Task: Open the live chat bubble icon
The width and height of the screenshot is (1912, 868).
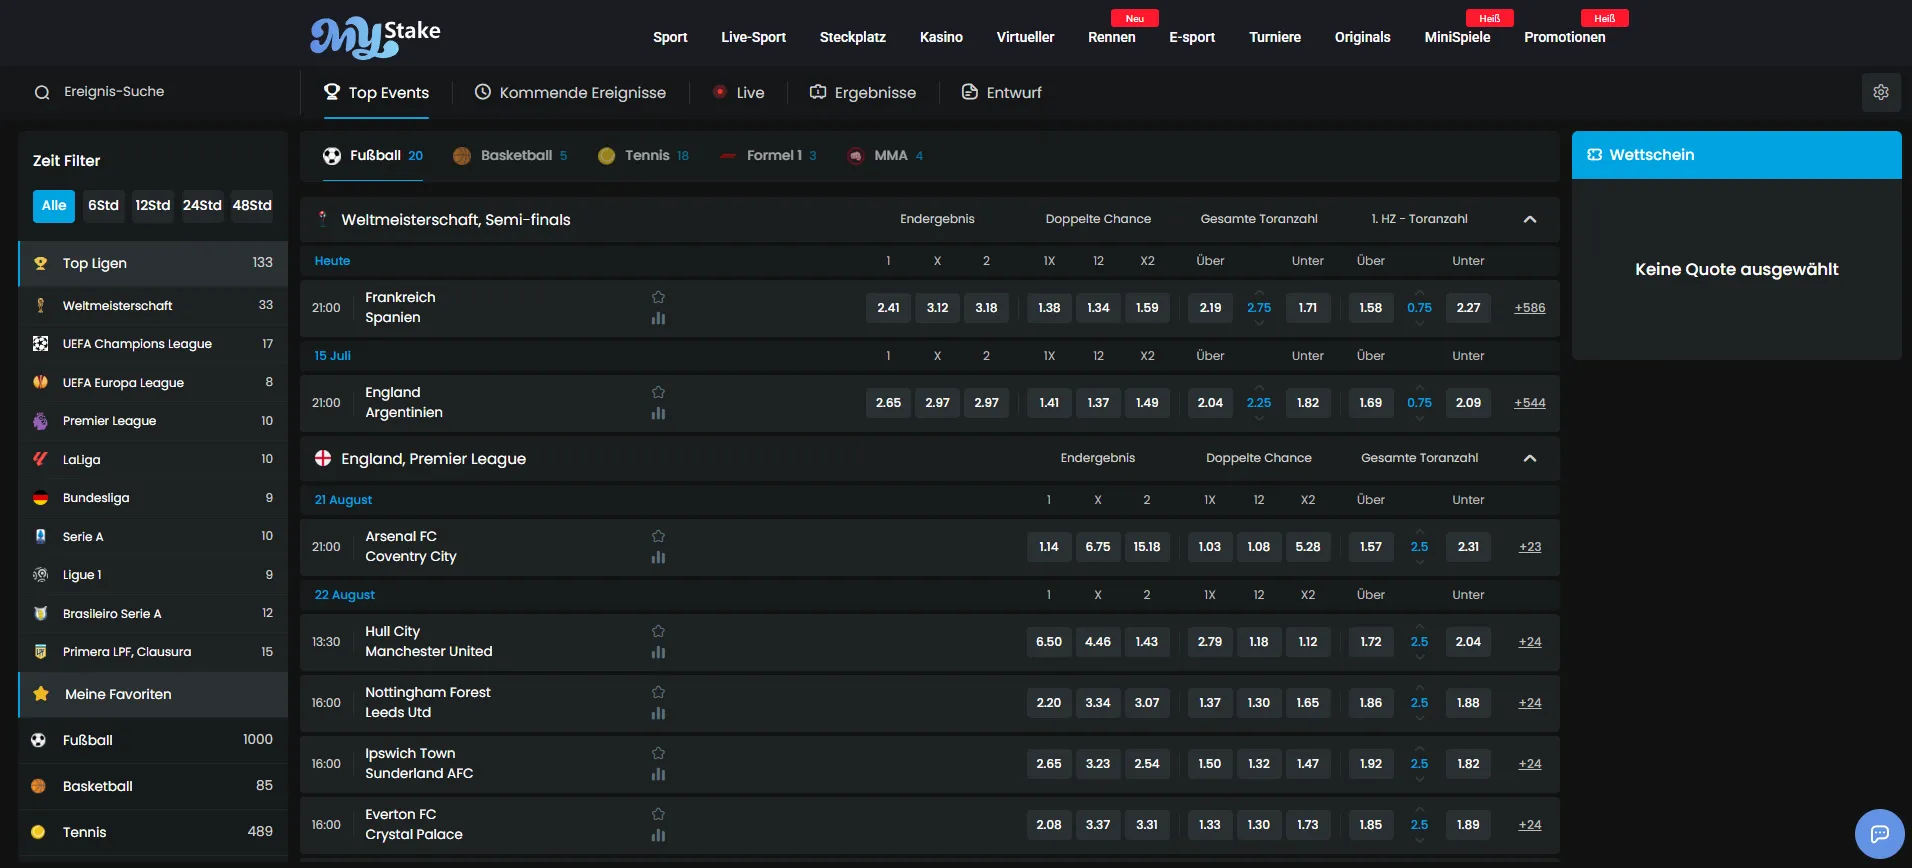Action: [x=1880, y=833]
